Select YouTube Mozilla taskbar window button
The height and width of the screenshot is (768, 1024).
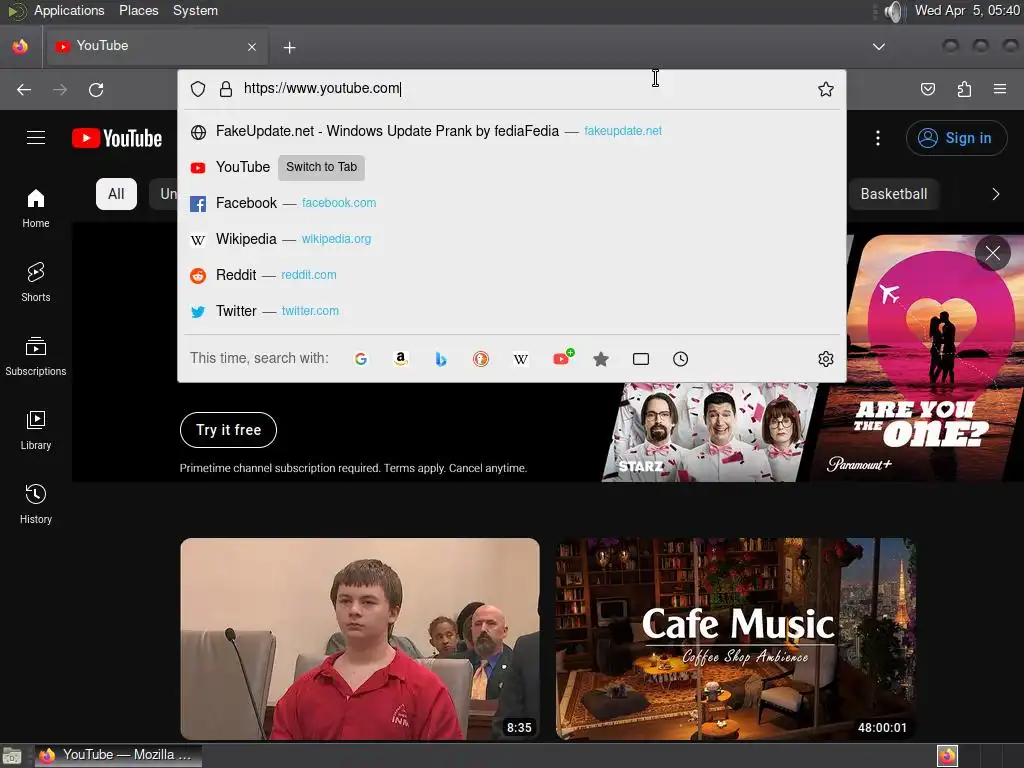118,755
